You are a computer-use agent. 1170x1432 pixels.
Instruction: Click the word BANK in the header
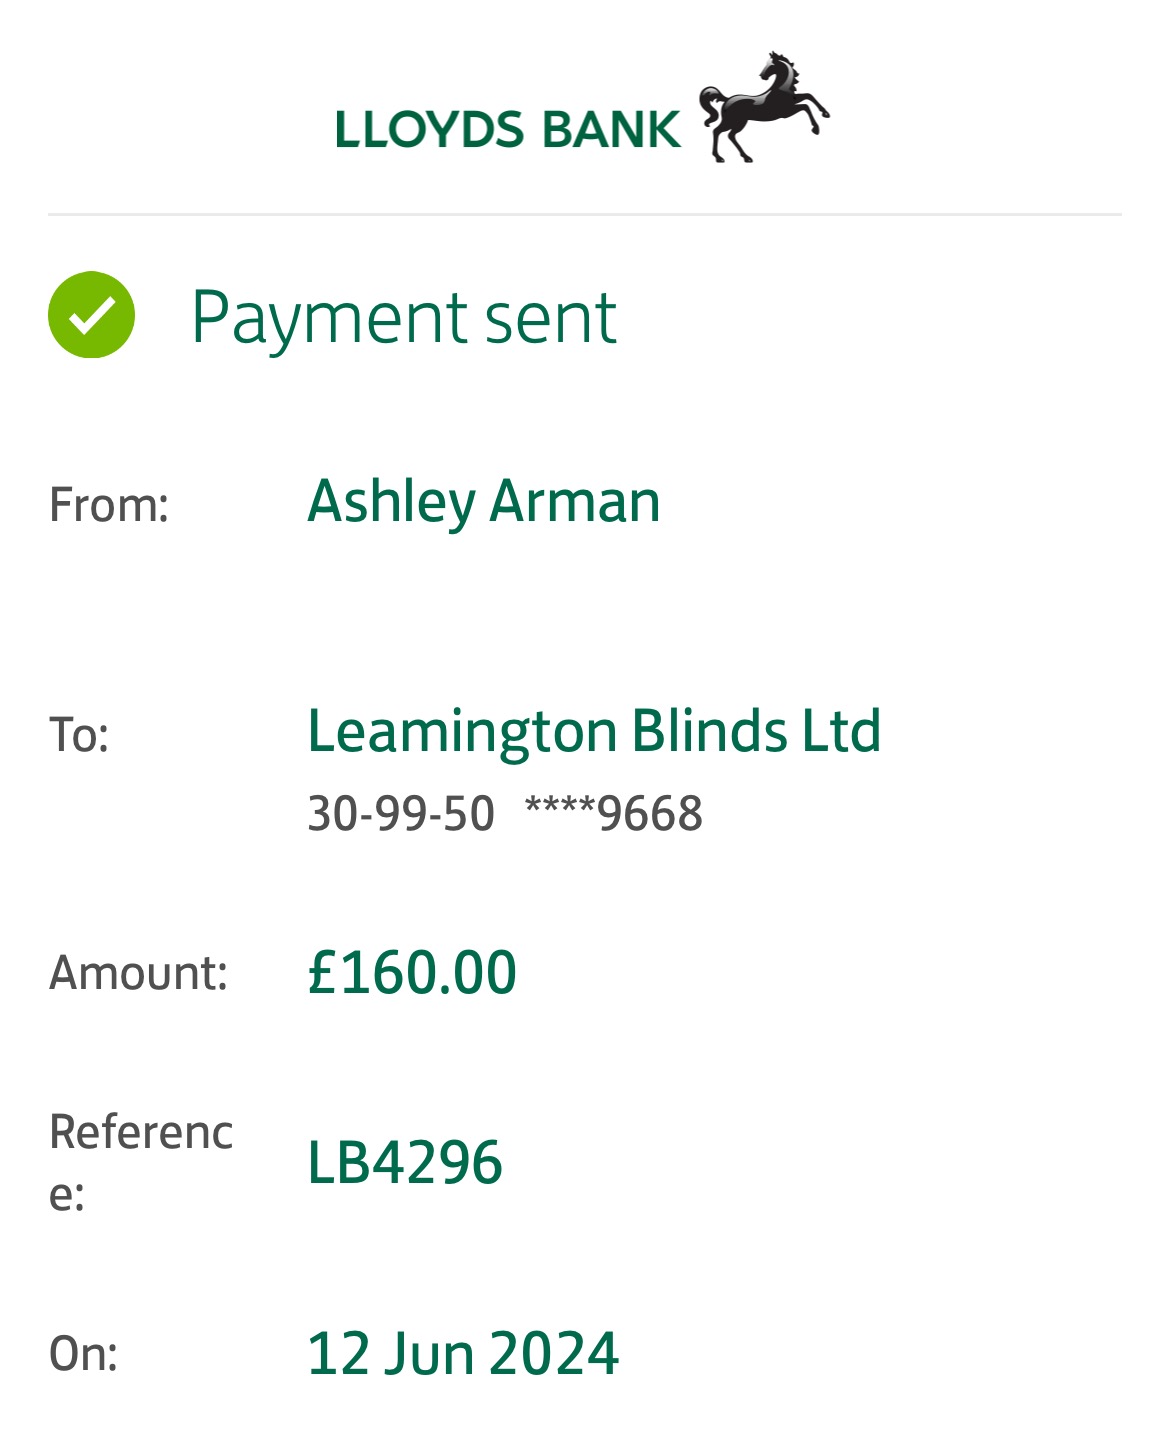pos(610,130)
